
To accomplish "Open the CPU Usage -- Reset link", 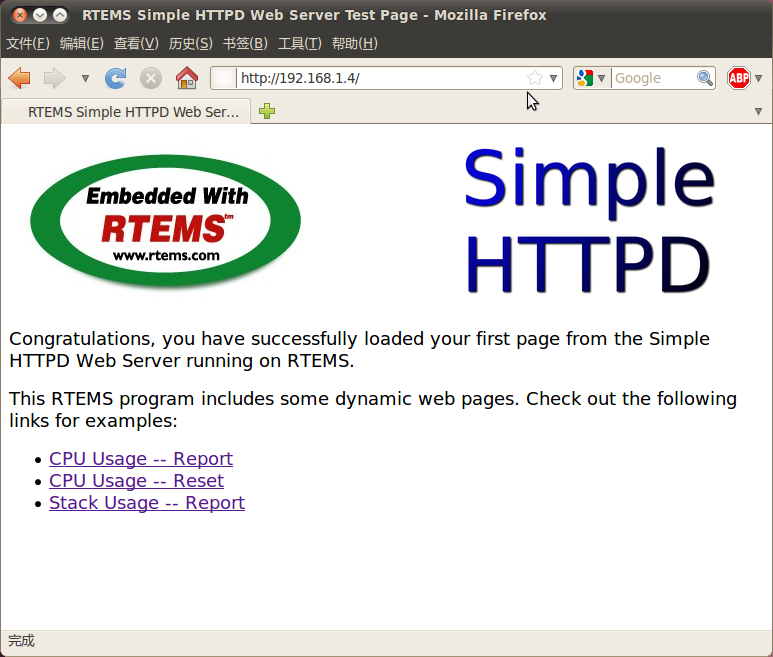I will 137,481.
